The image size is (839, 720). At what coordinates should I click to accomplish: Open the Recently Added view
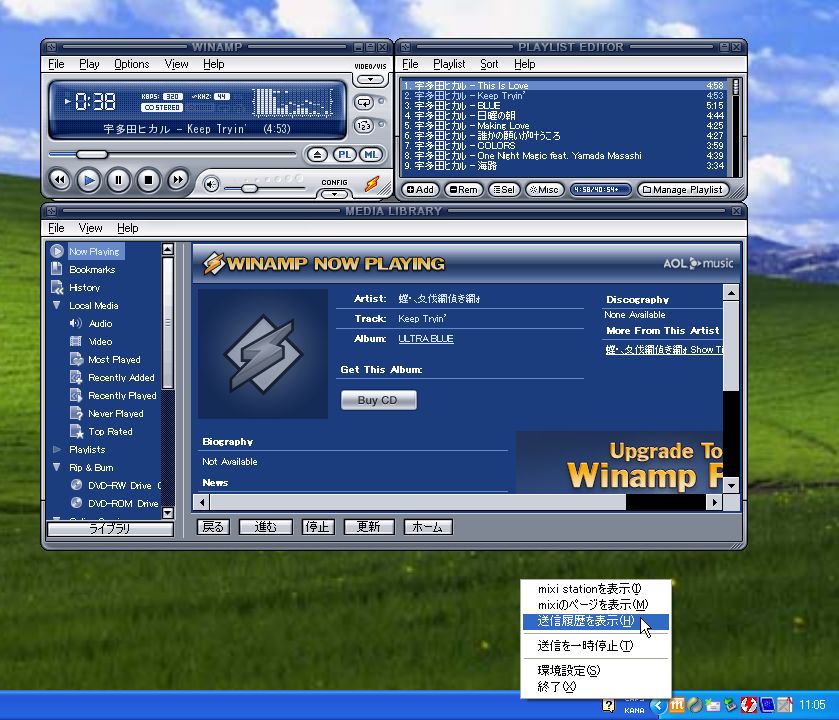121,378
